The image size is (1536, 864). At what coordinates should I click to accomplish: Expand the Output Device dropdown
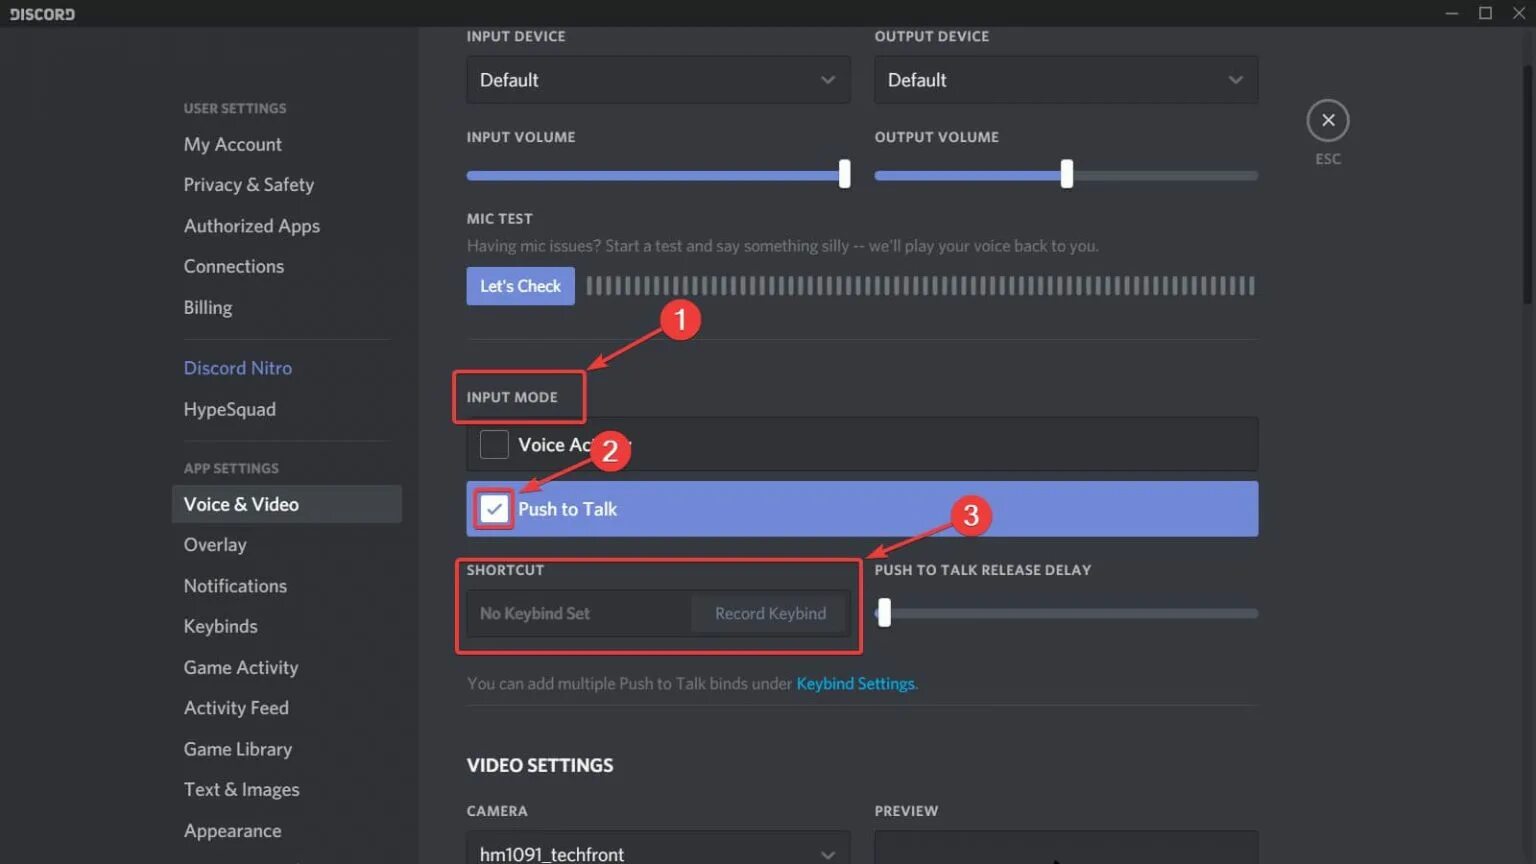point(1066,80)
